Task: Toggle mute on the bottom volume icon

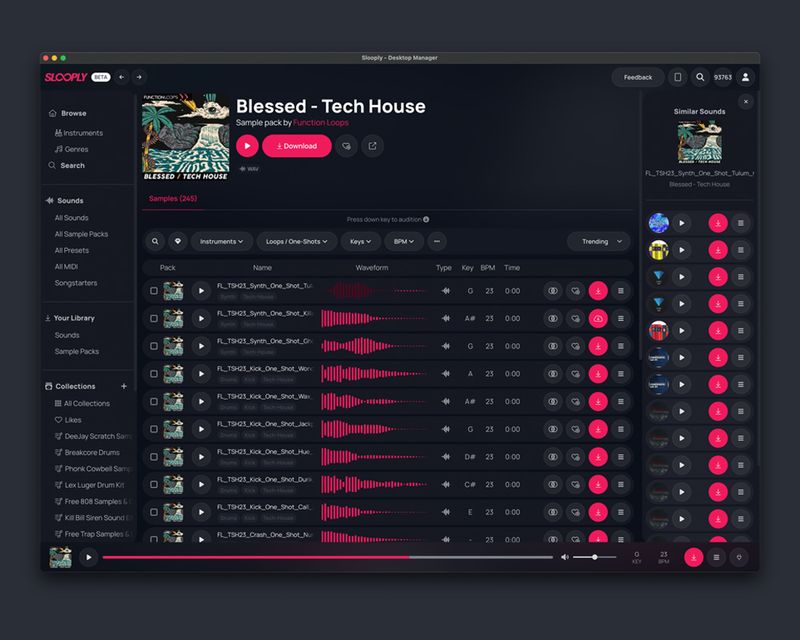Action: coord(567,558)
